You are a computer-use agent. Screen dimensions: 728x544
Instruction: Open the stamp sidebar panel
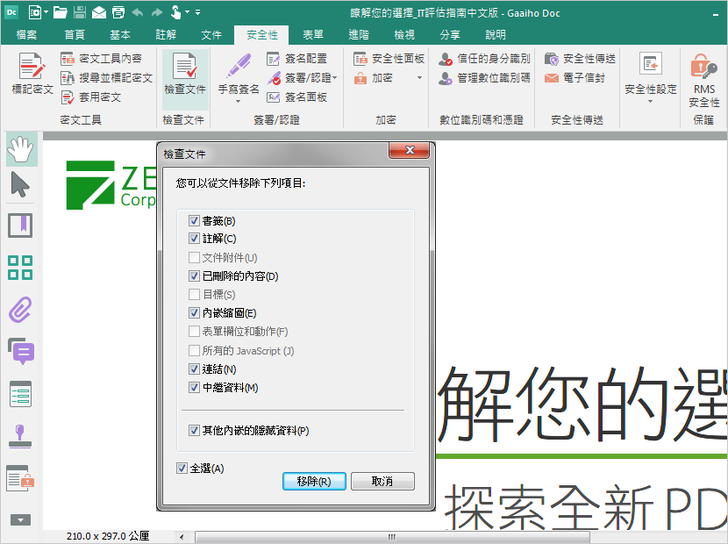pyautogui.click(x=20, y=436)
